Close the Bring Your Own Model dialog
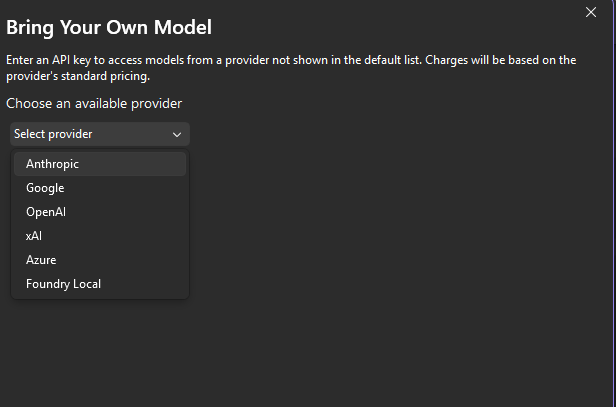Screen dimensions: 616x407 tap(591, 12)
